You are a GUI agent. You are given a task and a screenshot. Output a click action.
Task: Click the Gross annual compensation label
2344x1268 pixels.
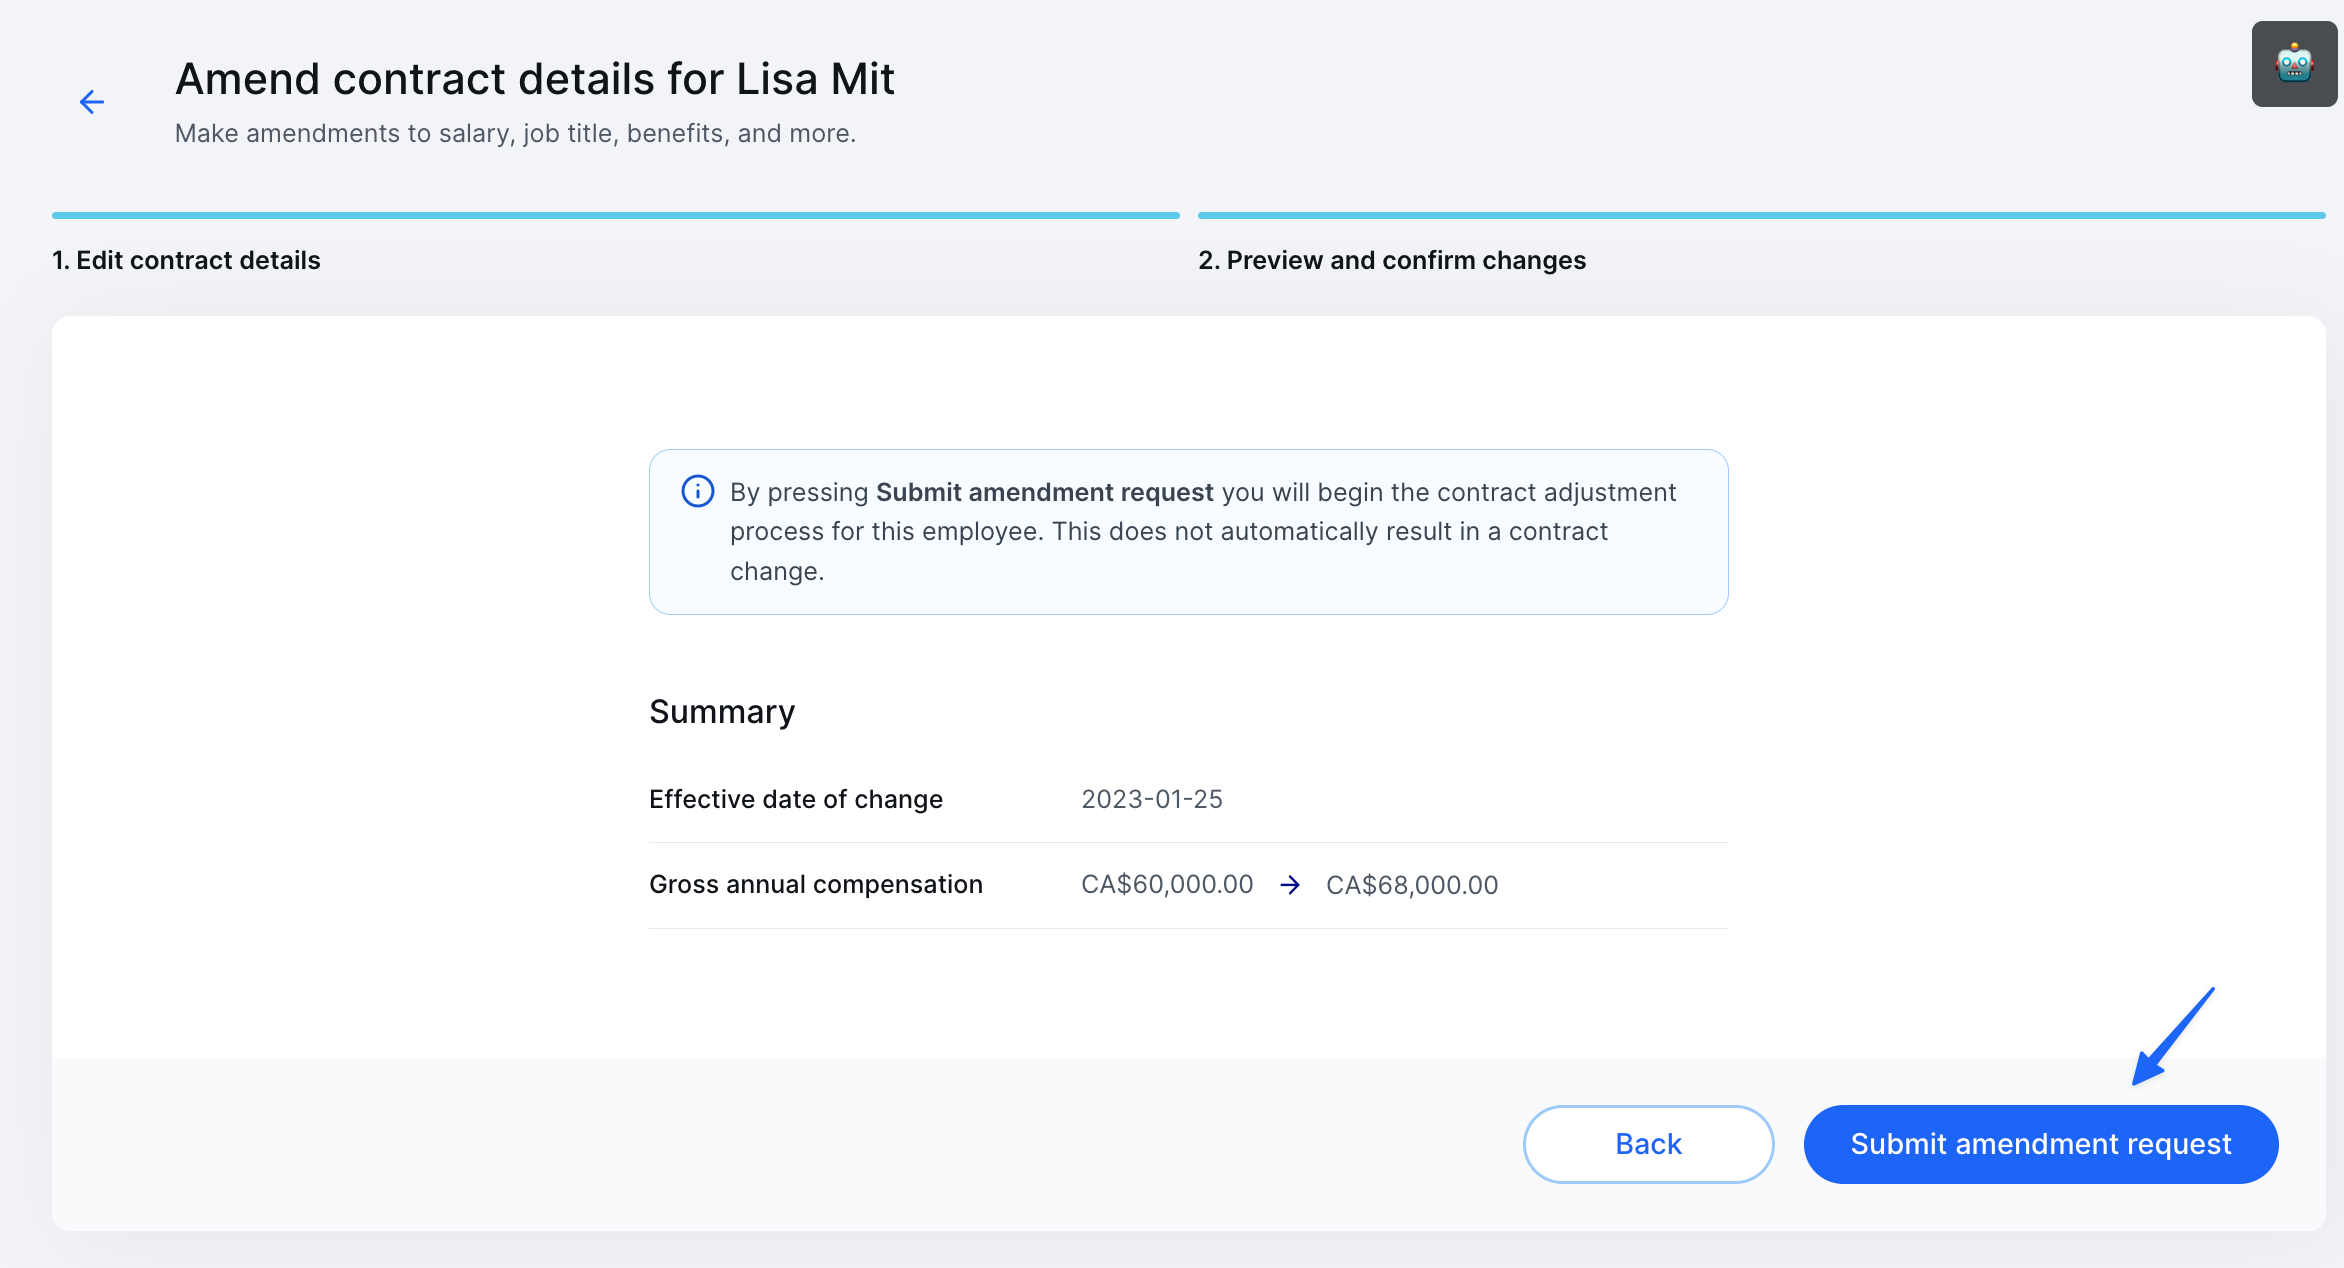[815, 884]
